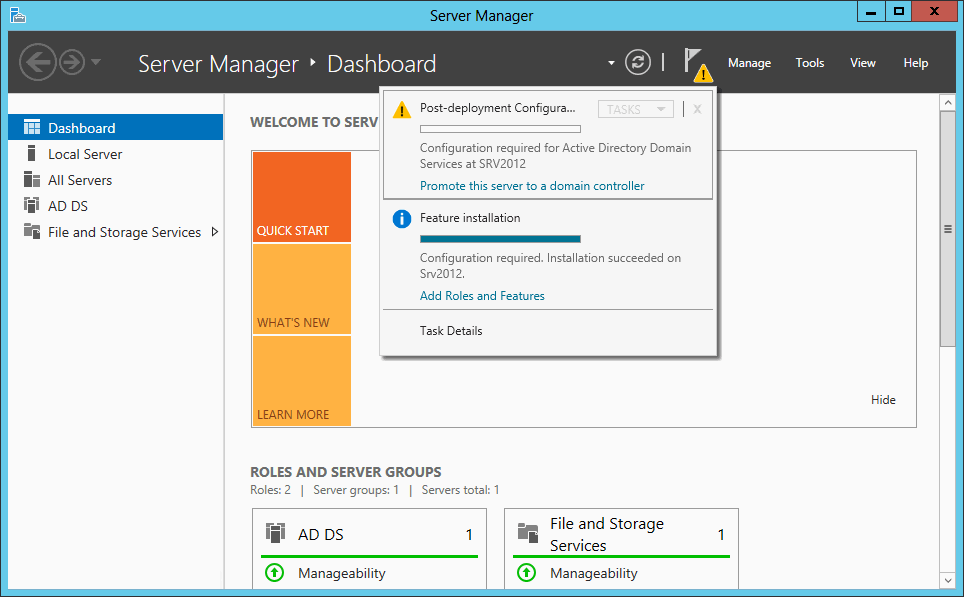Click File and Storage Services green status icon
The image size is (964, 597).
[526, 572]
